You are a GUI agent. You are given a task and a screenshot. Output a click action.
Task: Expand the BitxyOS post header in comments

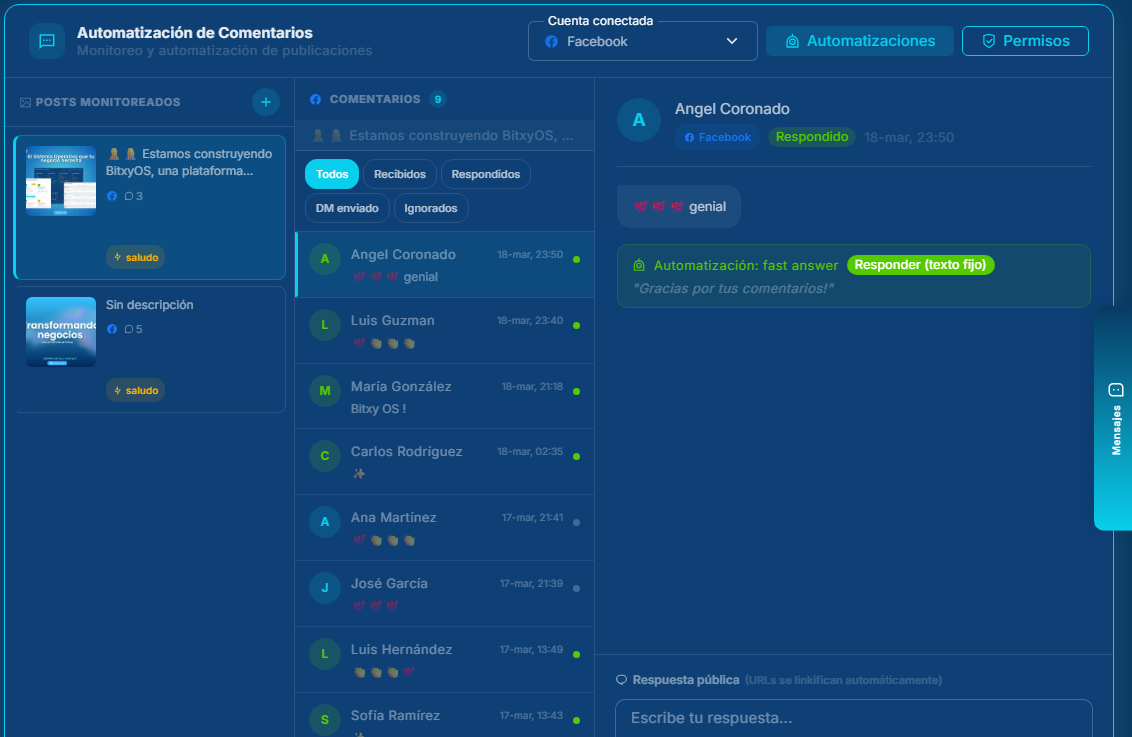coord(444,135)
